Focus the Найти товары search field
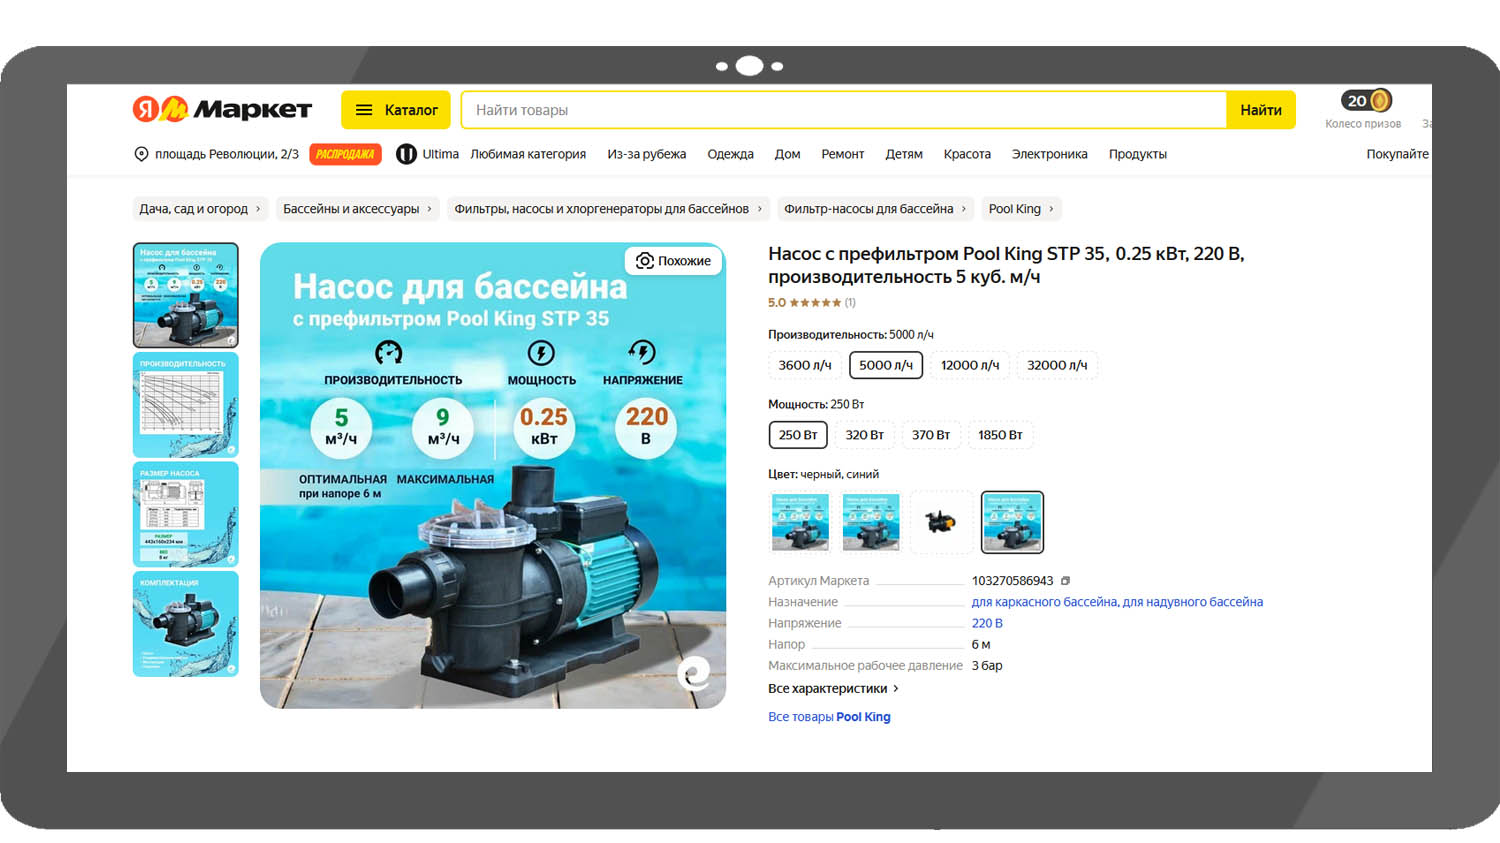Image resolution: width=1500 pixels, height=843 pixels. pos(843,110)
